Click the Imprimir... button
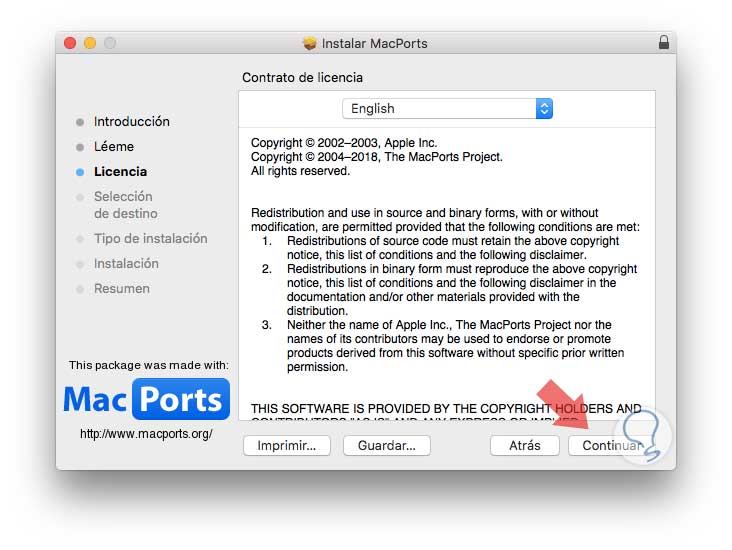732x550 pixels. coord(287,445)
